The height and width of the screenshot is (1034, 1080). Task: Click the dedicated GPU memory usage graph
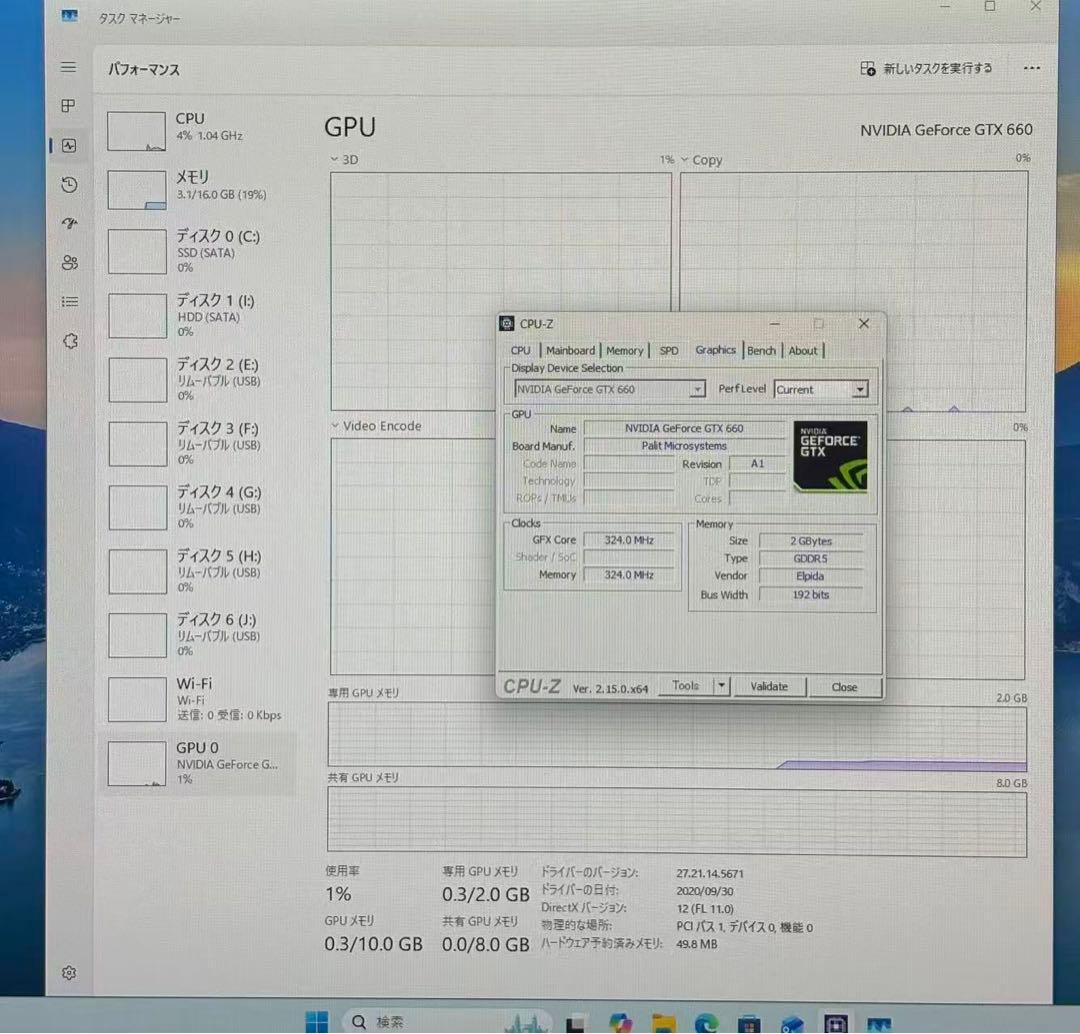(x=677, y=736)
